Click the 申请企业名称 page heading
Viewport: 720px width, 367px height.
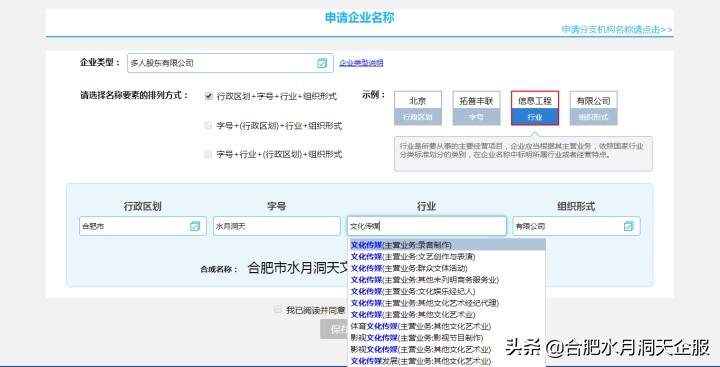coord(360,18)
